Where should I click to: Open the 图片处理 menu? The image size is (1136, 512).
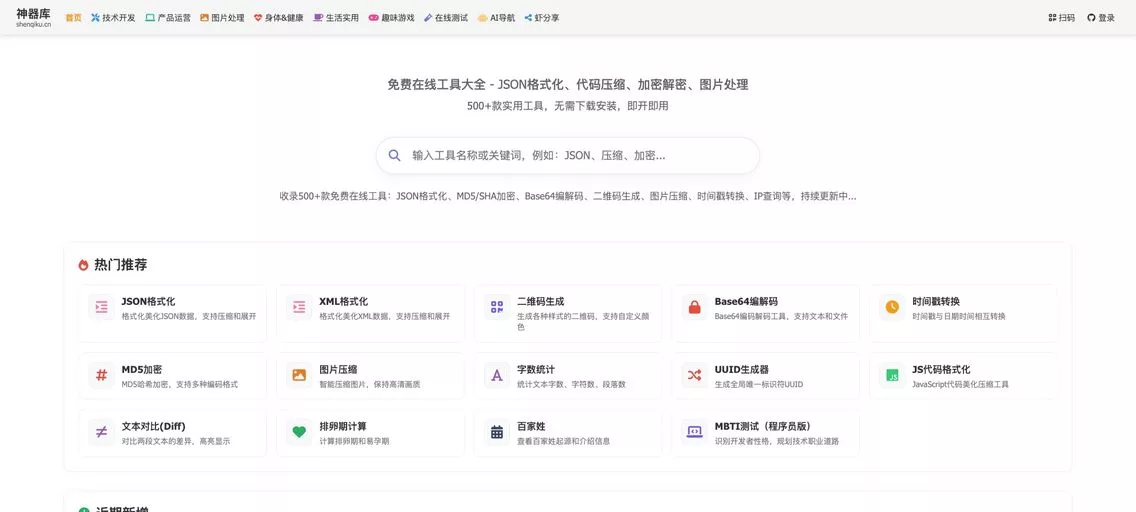pos(222,18)
